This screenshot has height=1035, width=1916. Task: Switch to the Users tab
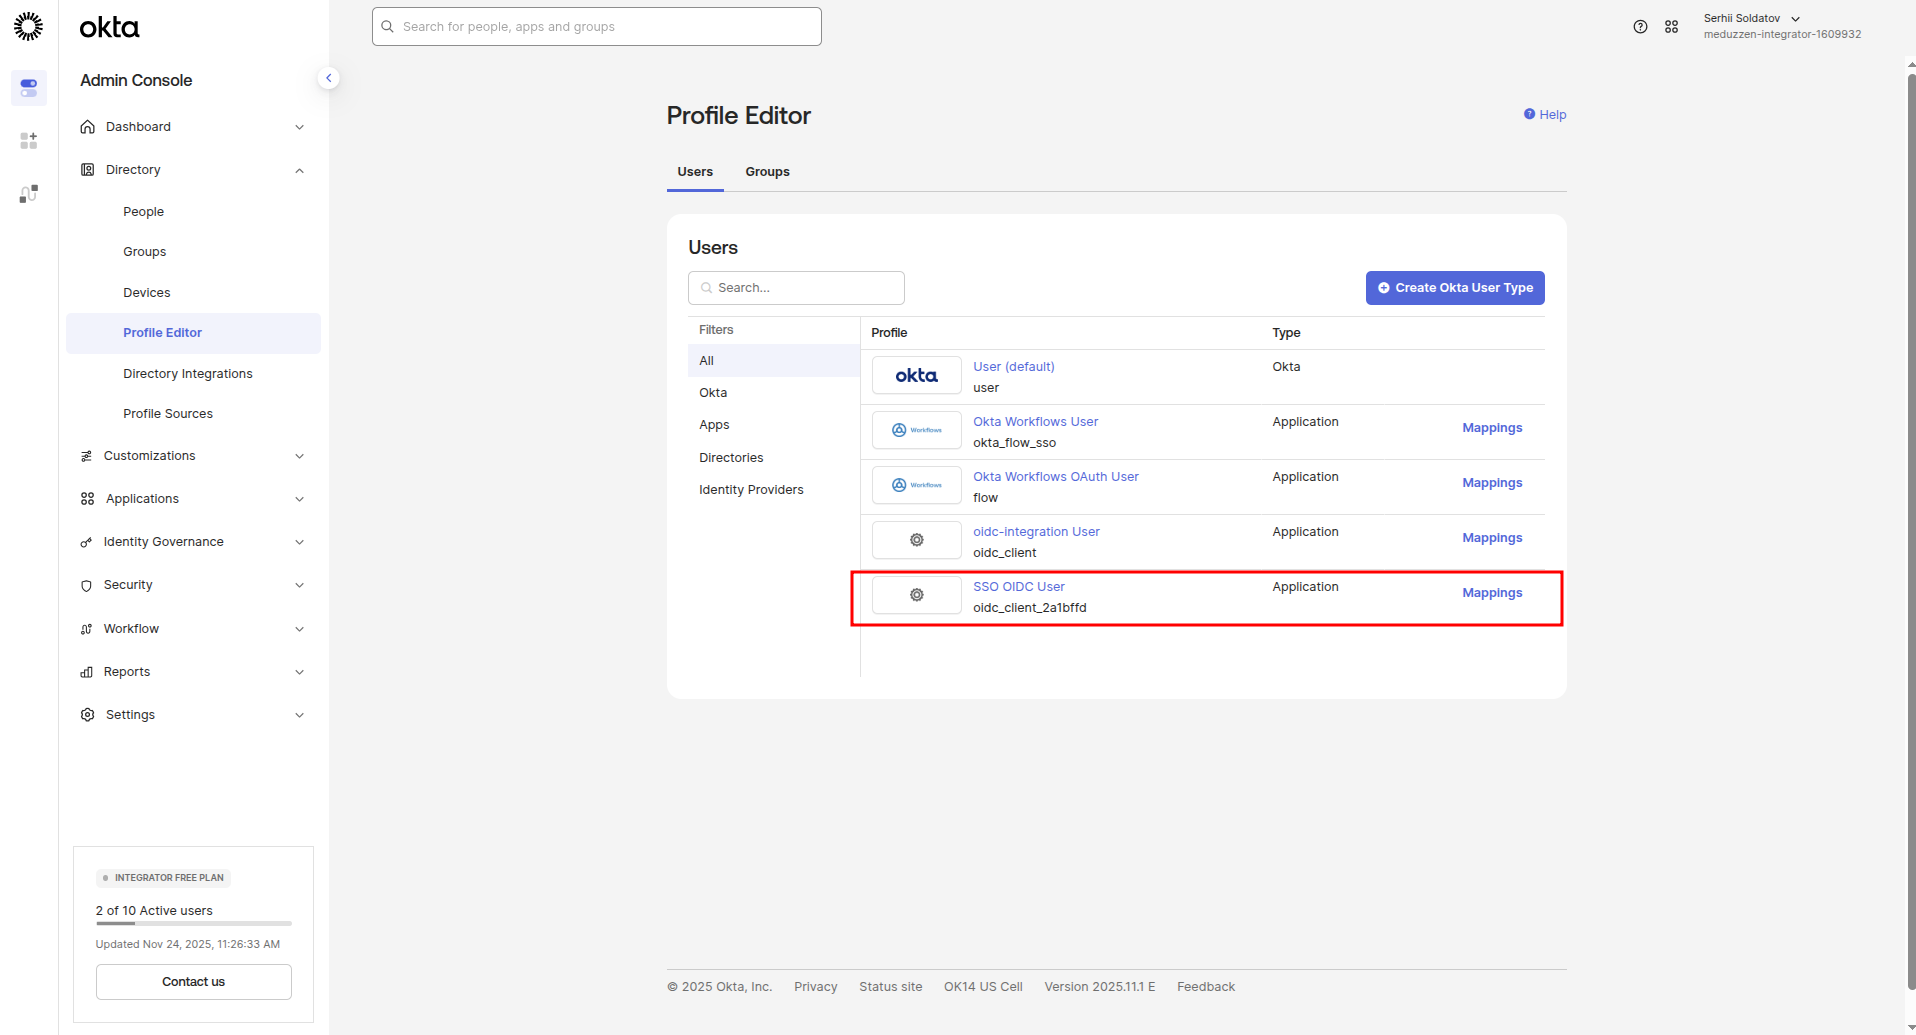[695, 172]
